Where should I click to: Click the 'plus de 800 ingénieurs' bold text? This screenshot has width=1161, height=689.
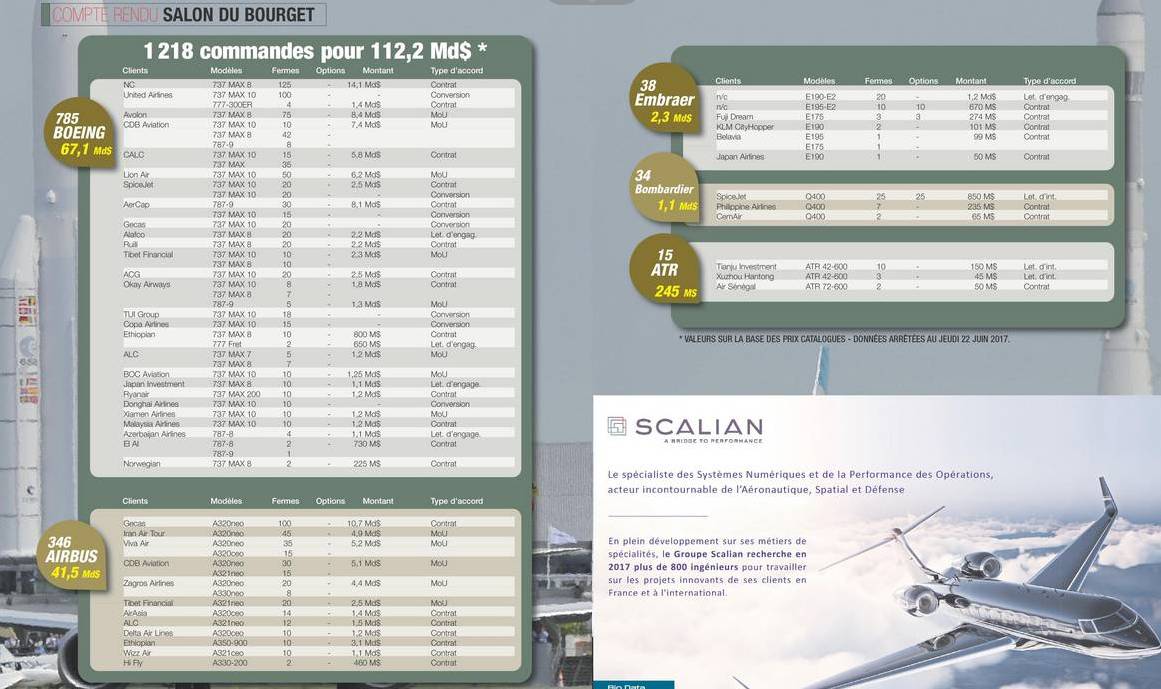(686, 567)
